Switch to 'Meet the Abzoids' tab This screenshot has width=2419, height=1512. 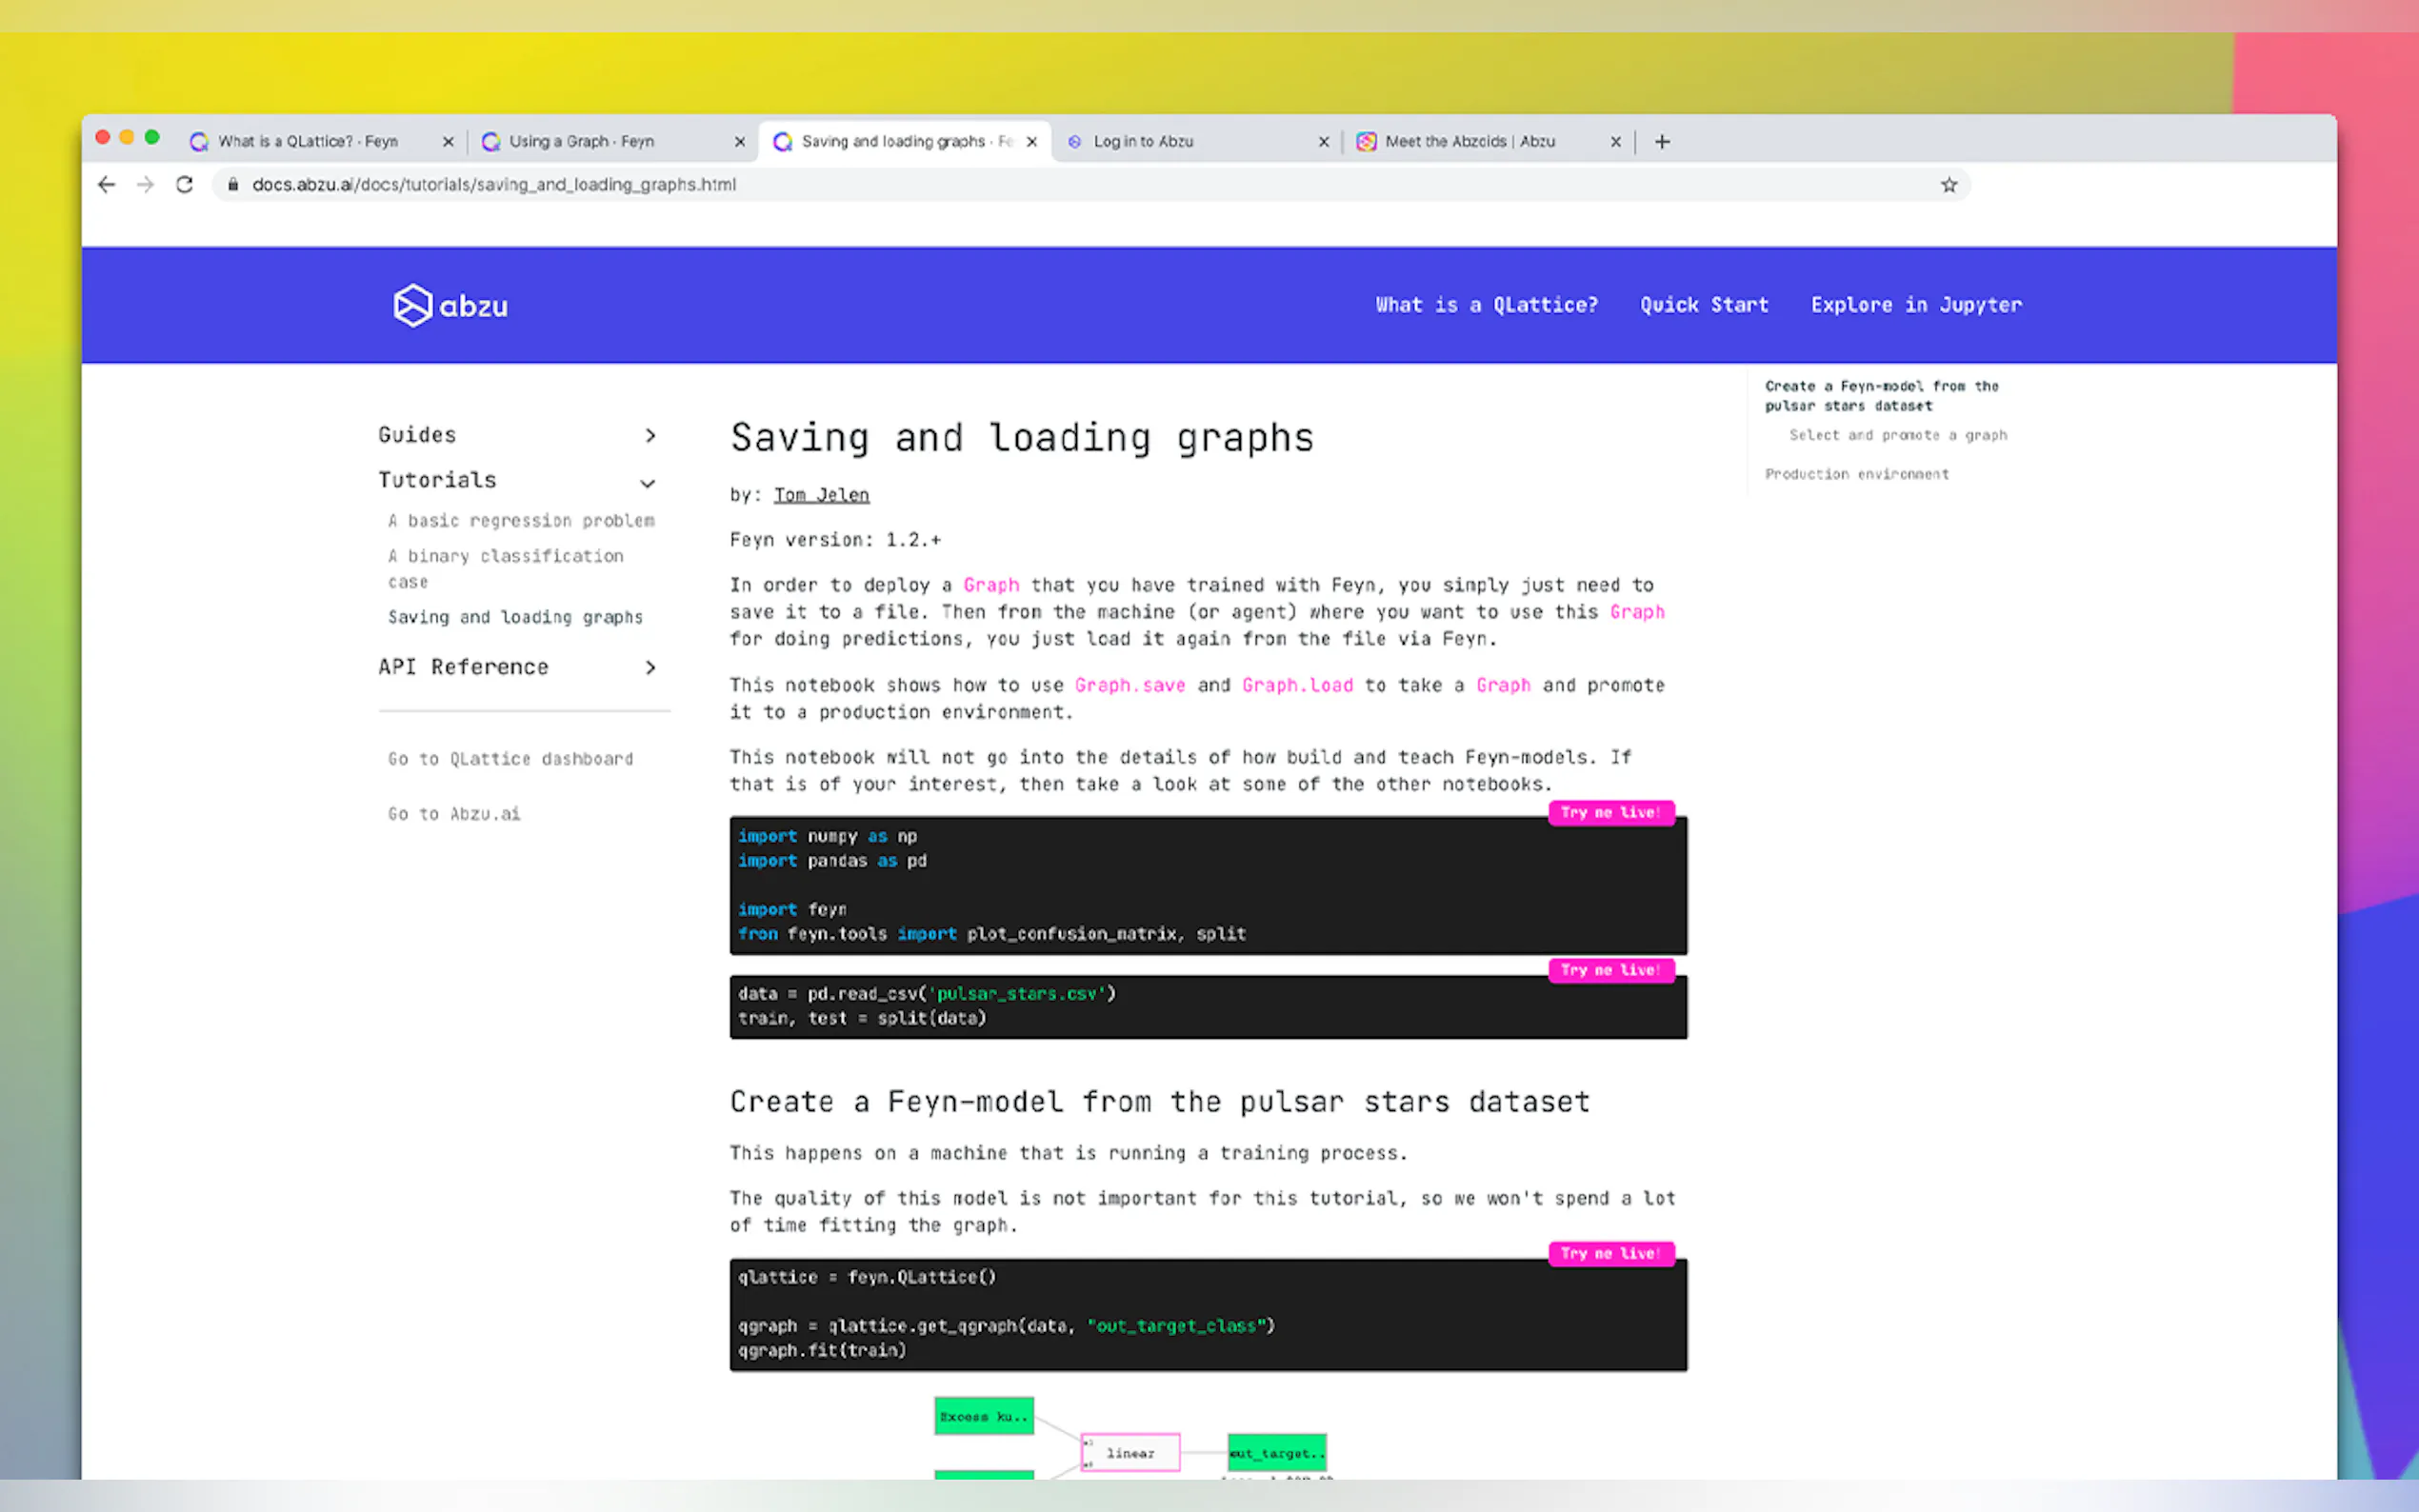pos(1469,142)
